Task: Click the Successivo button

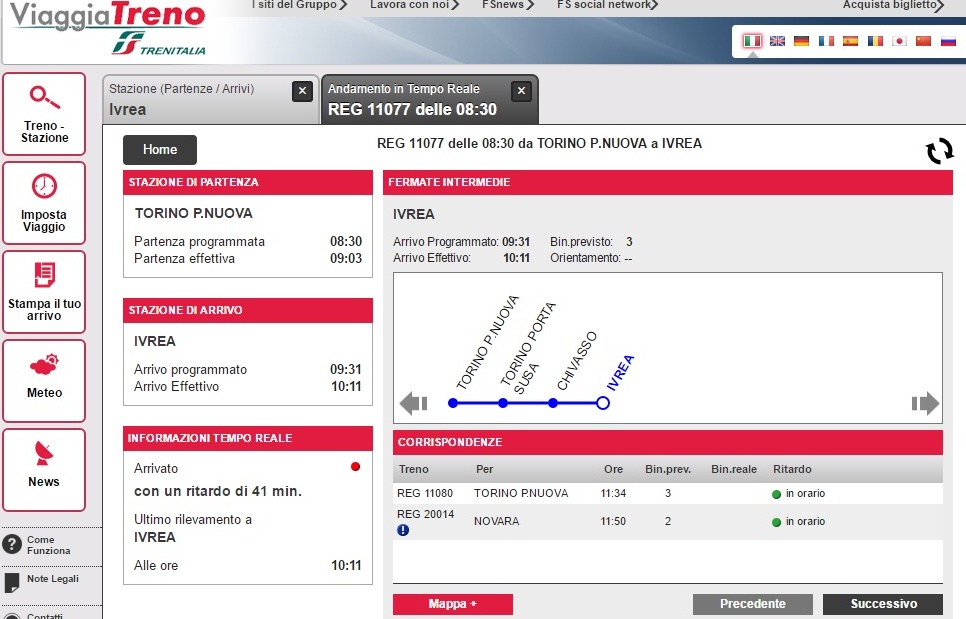Action: tap(883, 604)
